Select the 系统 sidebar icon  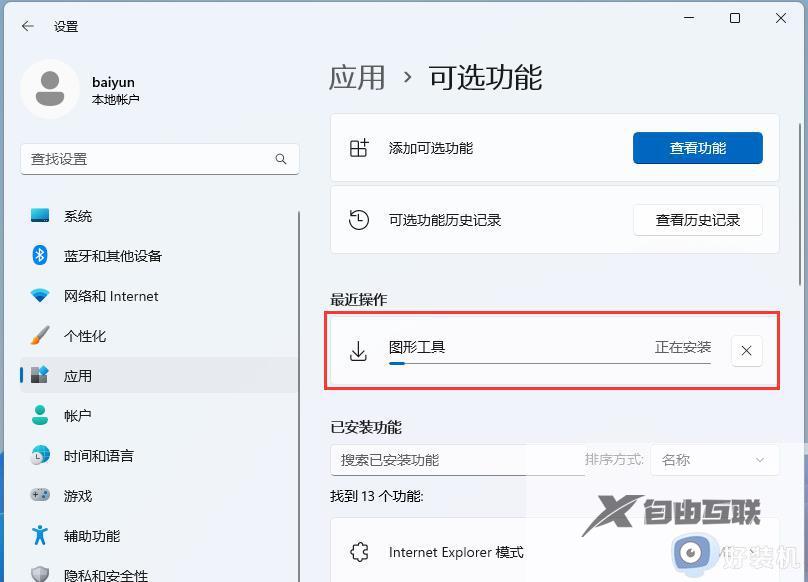40,216
